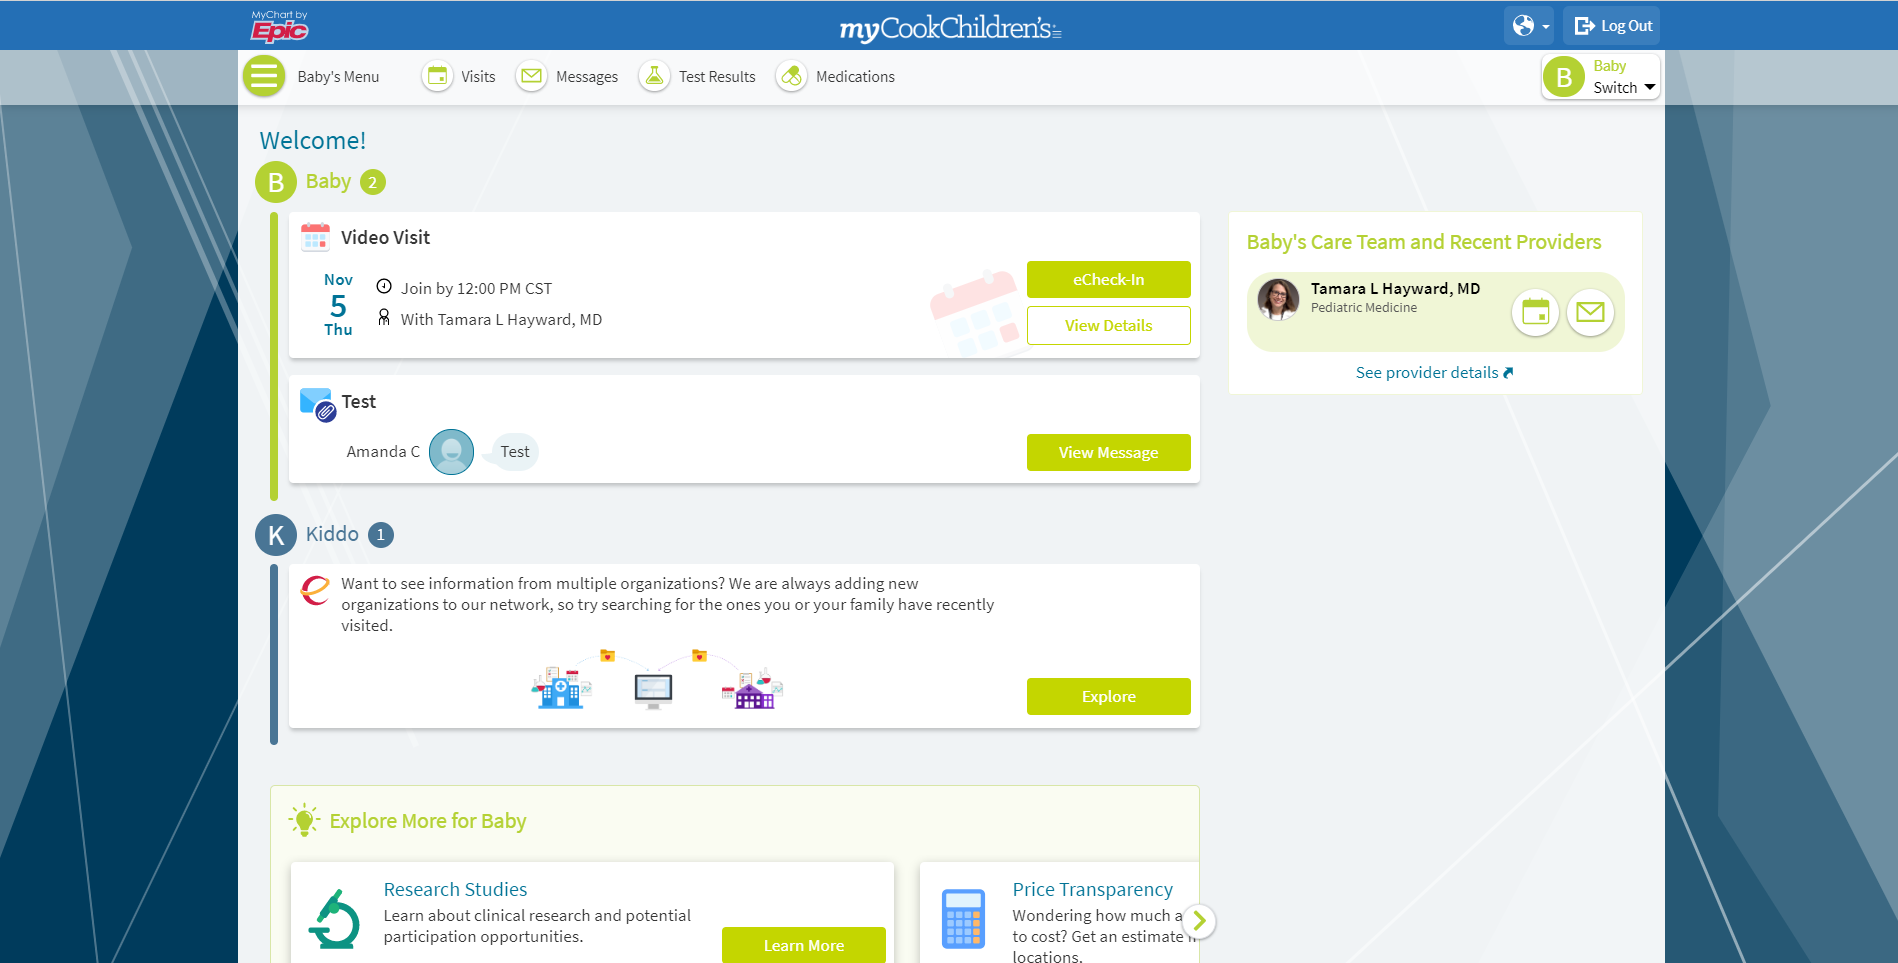Click the Visits calendar icon
This screenshot has width=1898, height=963.
437,76
